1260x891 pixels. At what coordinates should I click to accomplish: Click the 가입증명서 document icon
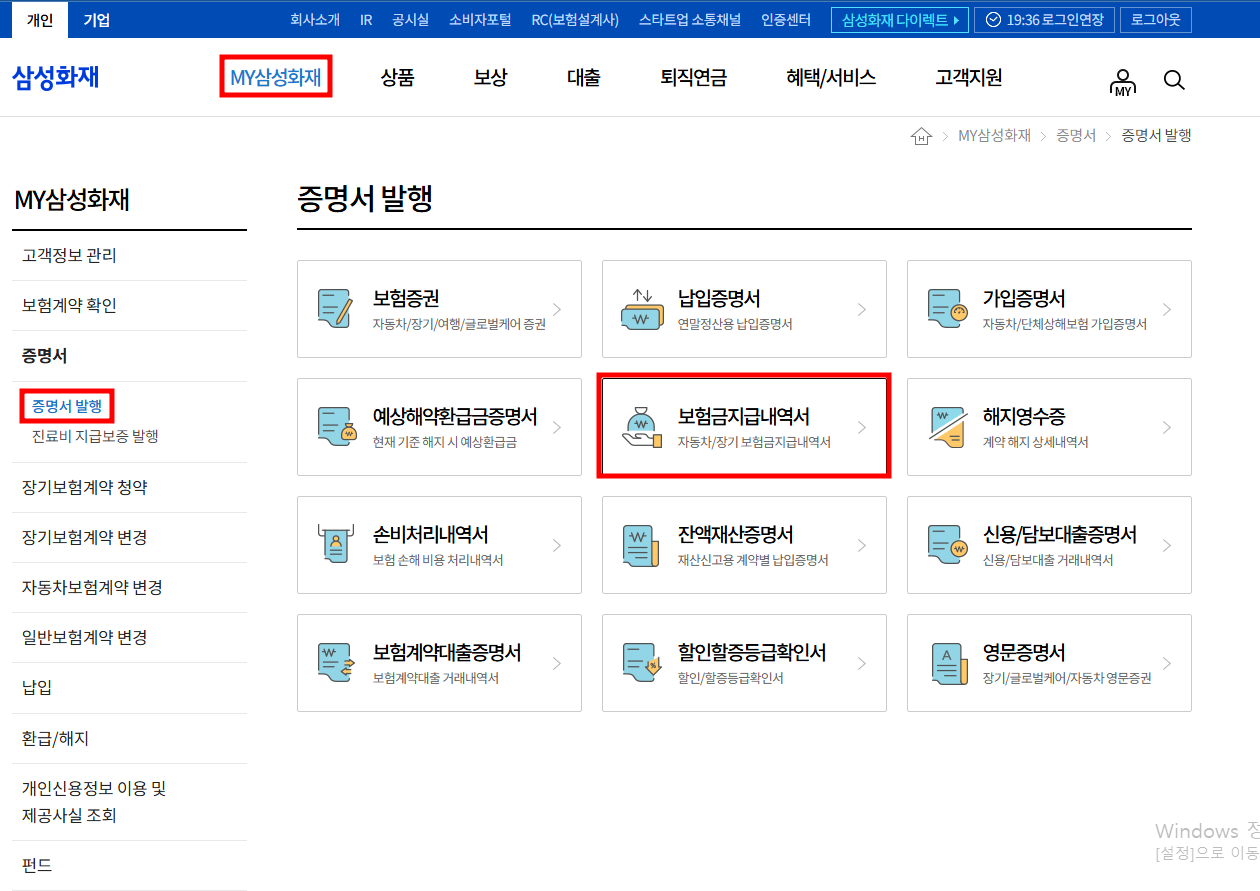(947, 309)
